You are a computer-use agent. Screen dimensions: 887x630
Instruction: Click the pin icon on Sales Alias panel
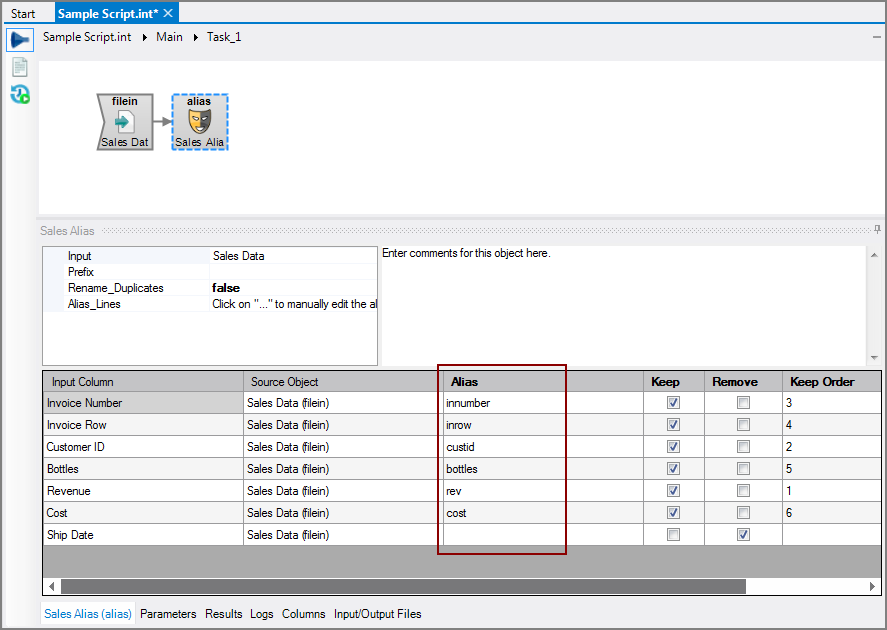(x=877, y=230)
